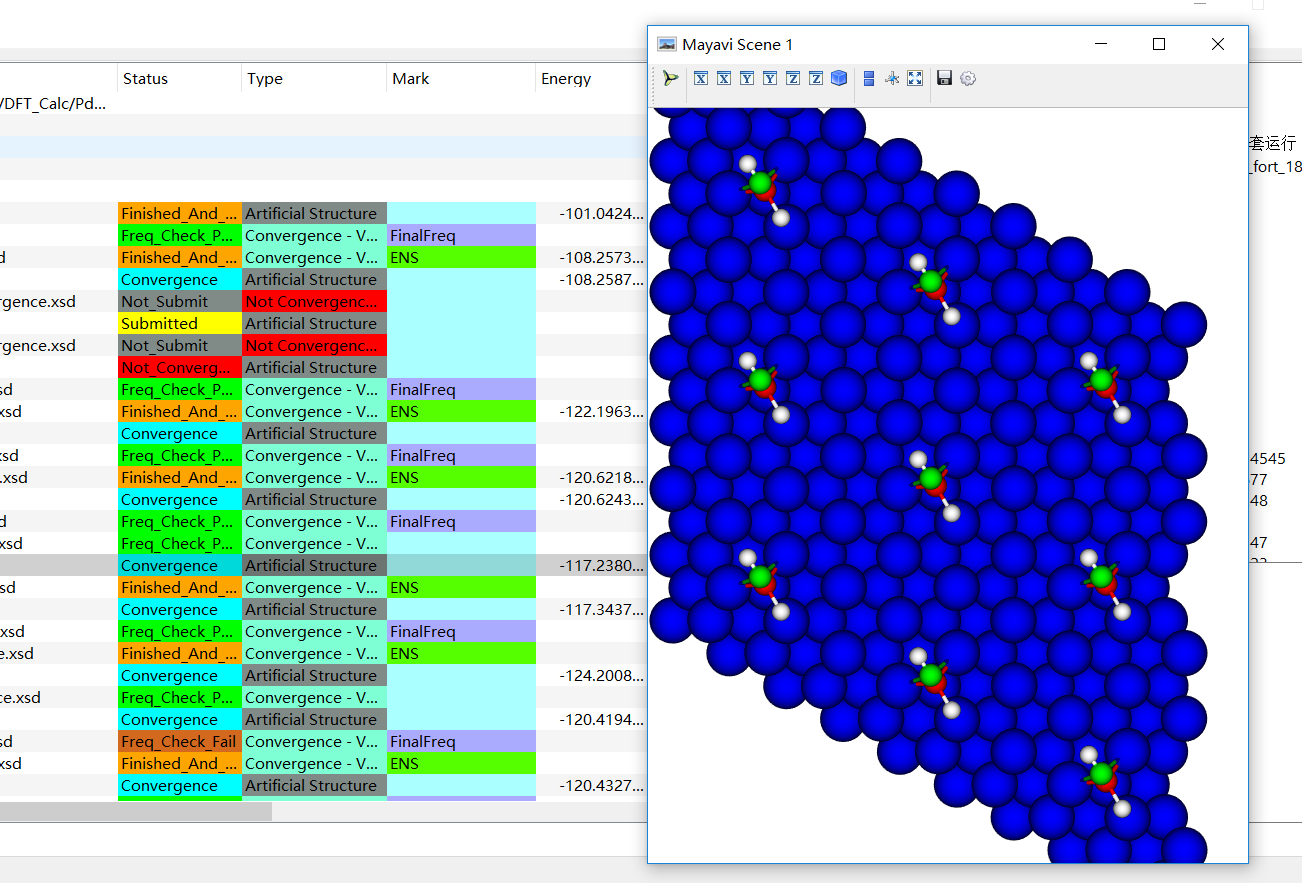Select the red Not_Converg... status cell
Screen dimensions: 1302x883
(x=180, y=367)
